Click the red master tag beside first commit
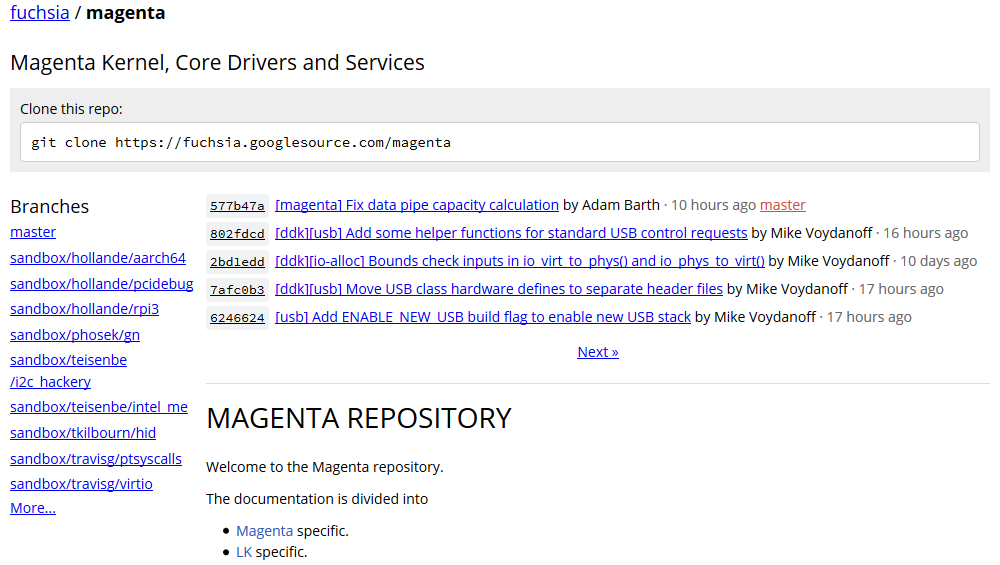The height and width of the screenshot is (565, 1000). 783,205
